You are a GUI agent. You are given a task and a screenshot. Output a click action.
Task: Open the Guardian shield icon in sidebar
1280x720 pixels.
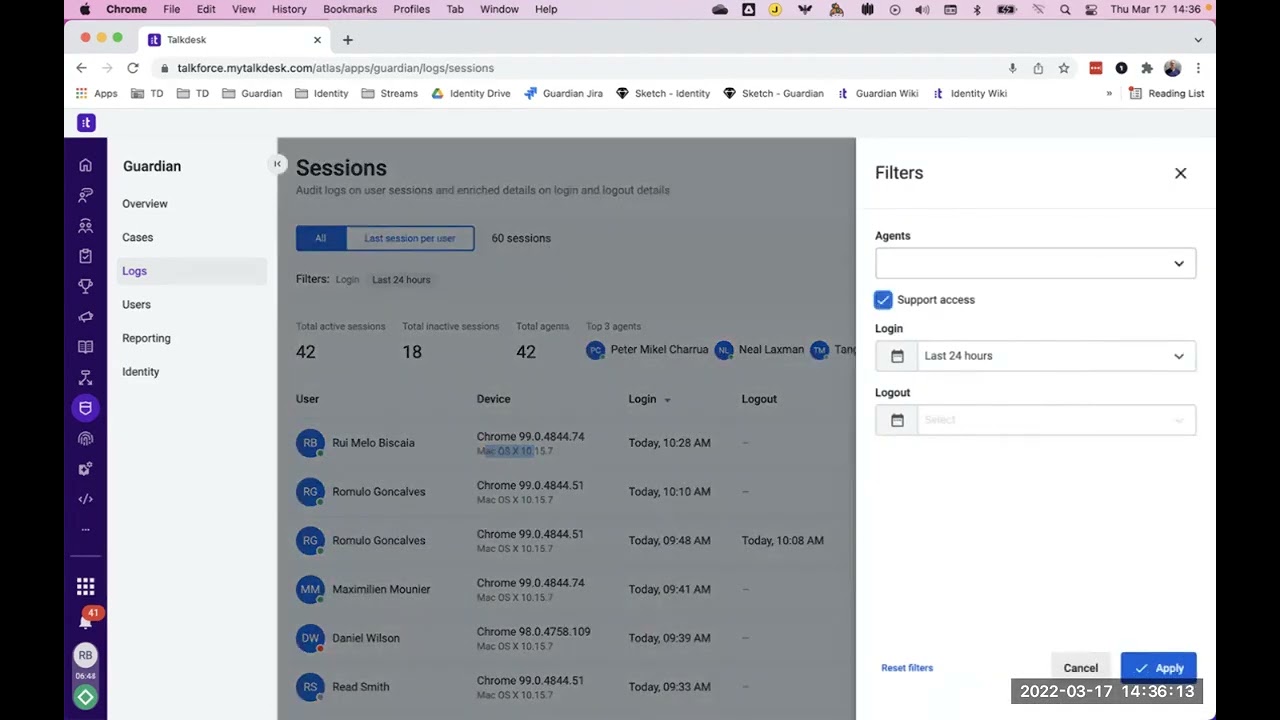(85, 408)
